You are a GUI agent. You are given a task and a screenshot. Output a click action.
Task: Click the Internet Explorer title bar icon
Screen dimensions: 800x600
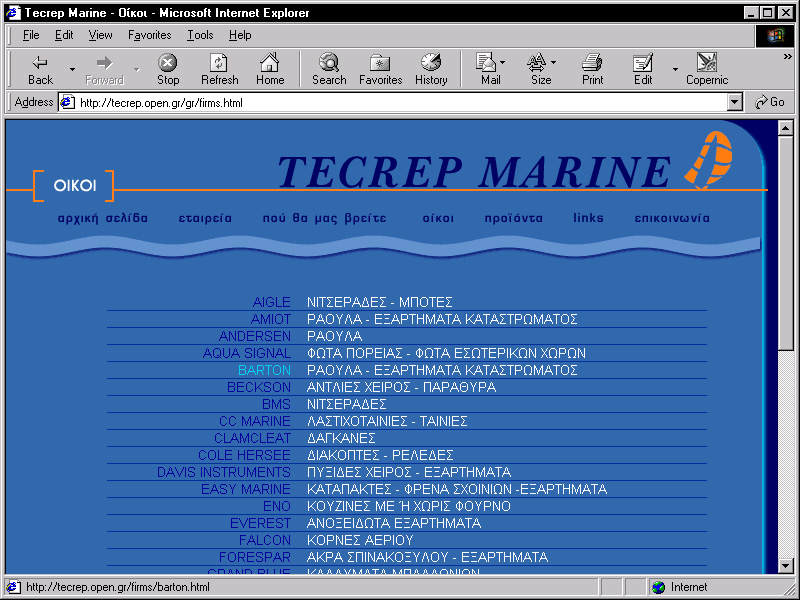(x=13, y=12)
